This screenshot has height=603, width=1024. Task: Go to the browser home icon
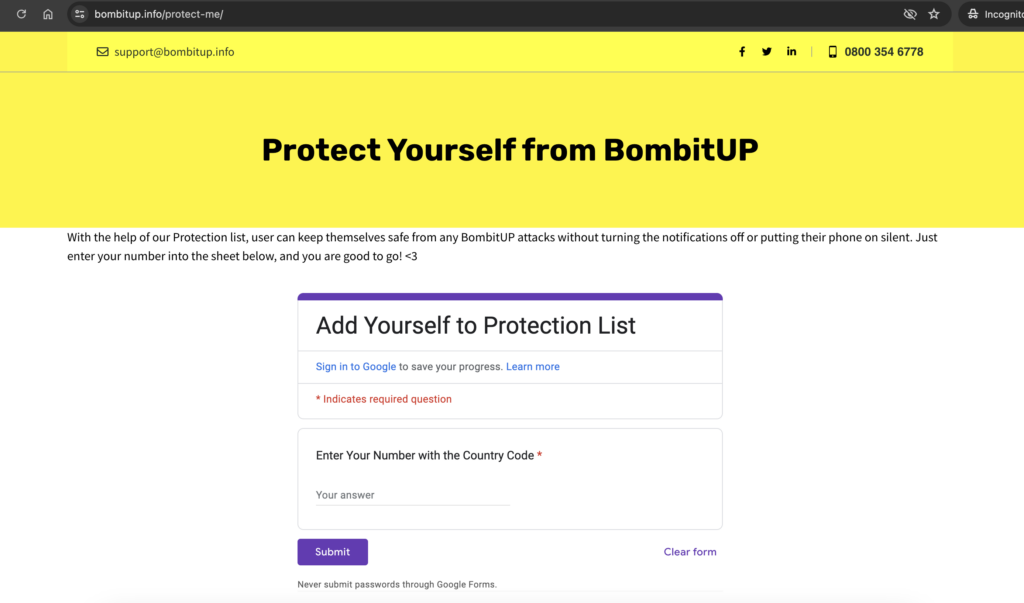pos(48,14)
